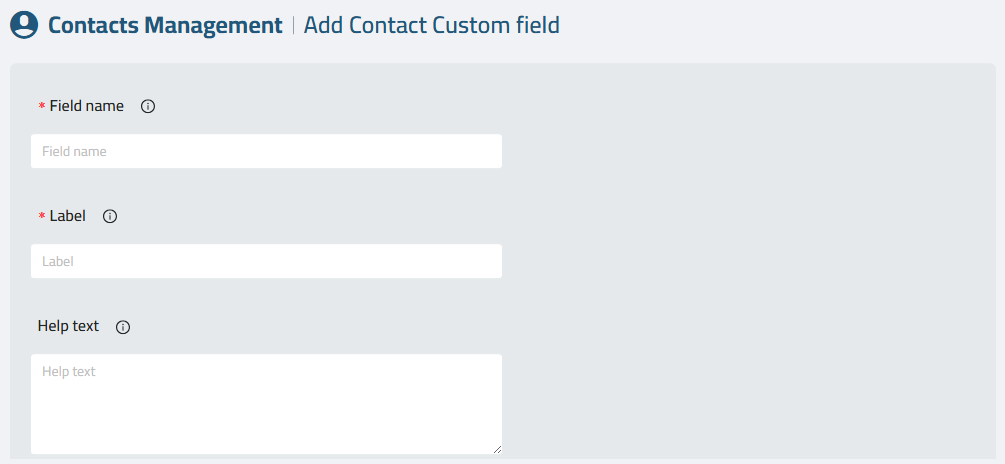Open the Contacts Management heading link

point(165,26)
